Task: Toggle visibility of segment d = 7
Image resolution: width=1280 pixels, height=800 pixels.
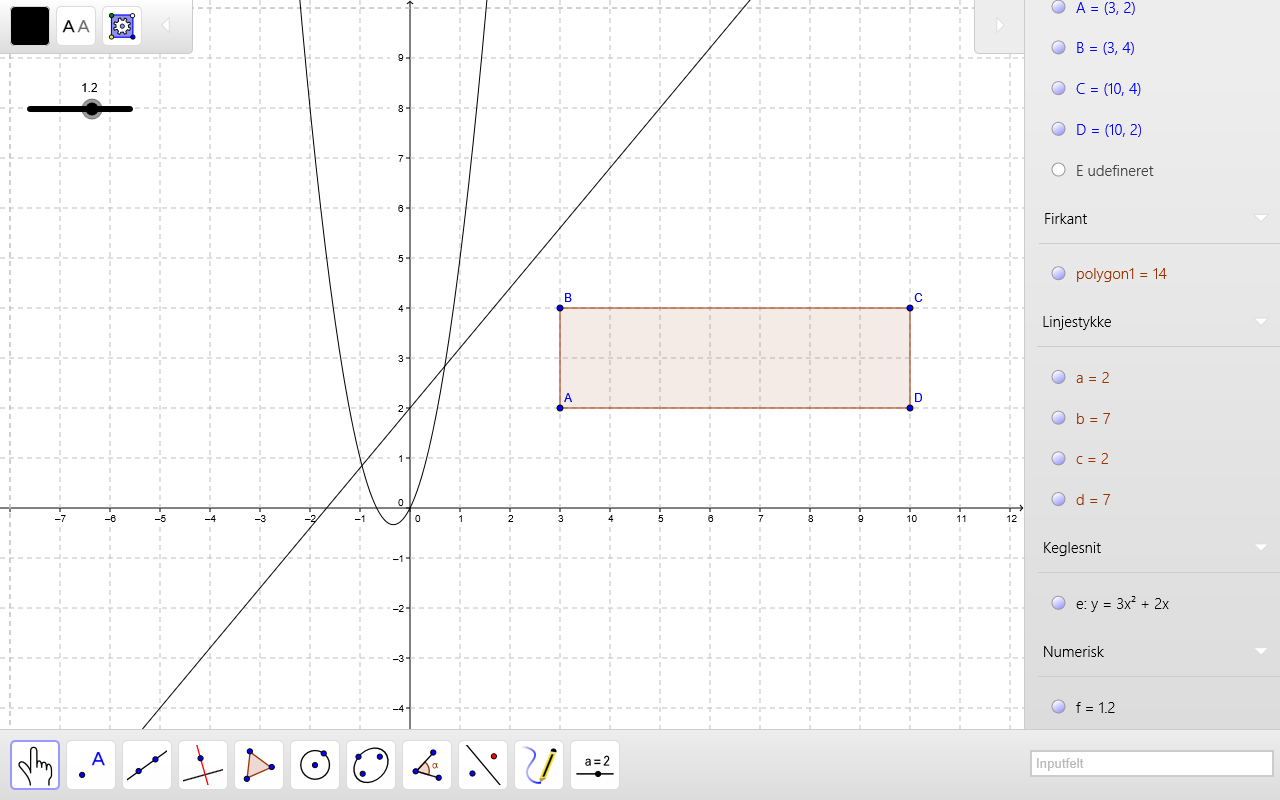Action: click(x=1059, y=499)
